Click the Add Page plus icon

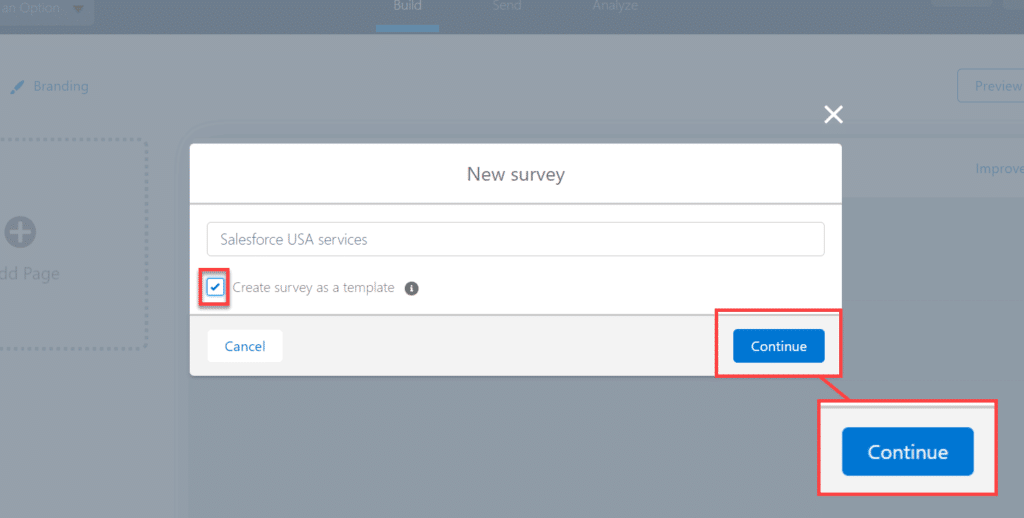coord(20,233)
